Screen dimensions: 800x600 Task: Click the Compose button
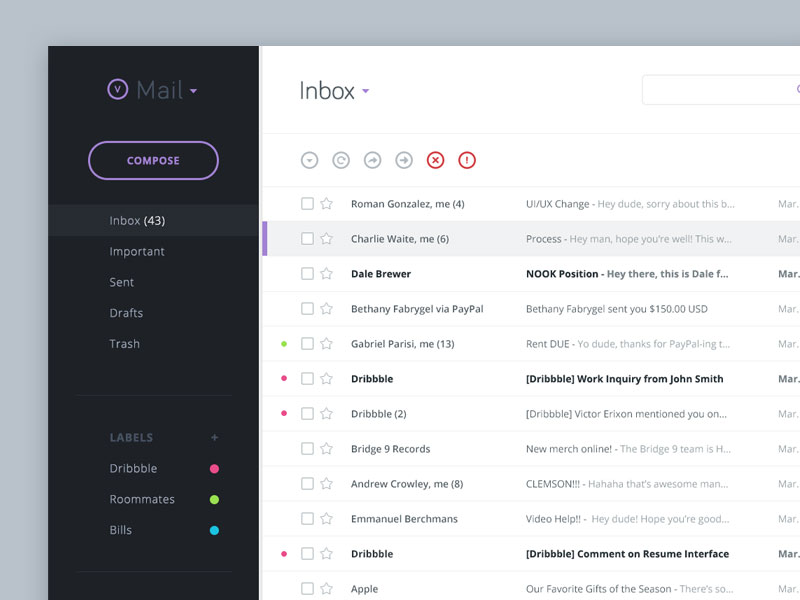[153, 160]
